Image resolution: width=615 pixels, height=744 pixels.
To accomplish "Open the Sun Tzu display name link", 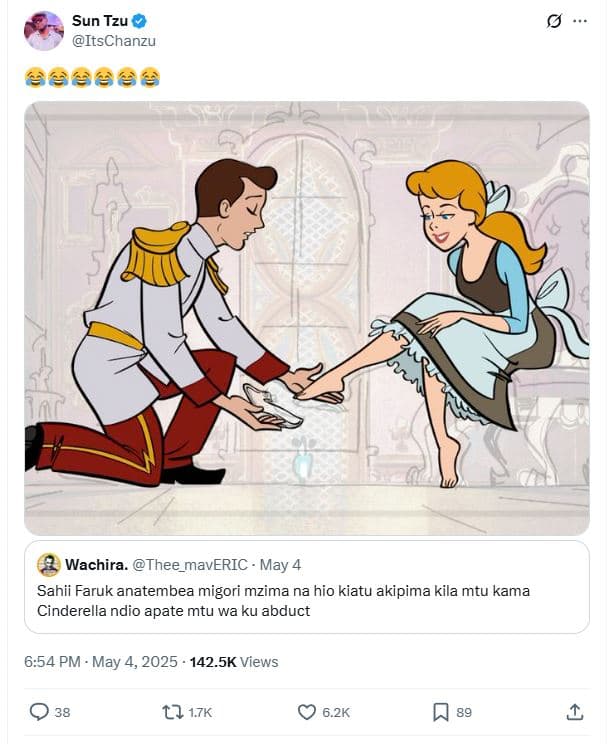I will [100, 20].
